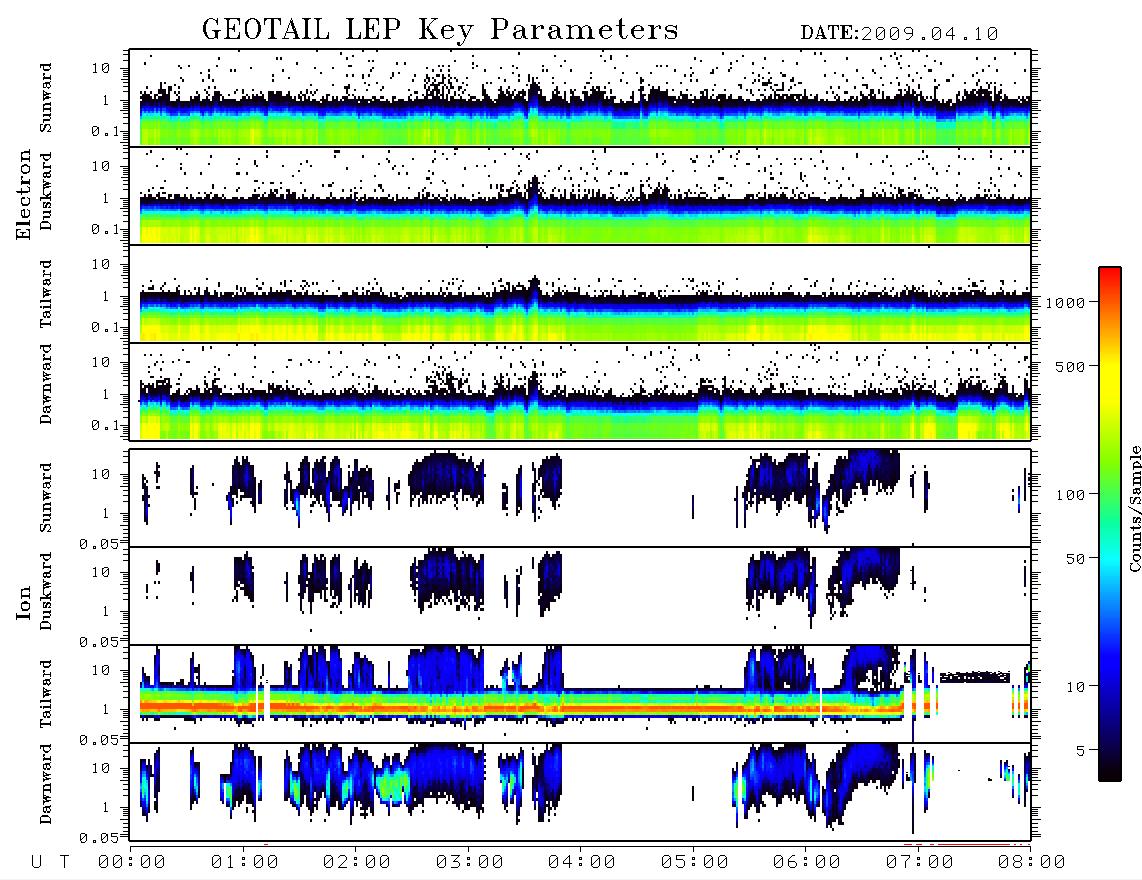Click the UT axis label
Screen dimensions: 1142x880
(50, 862)
